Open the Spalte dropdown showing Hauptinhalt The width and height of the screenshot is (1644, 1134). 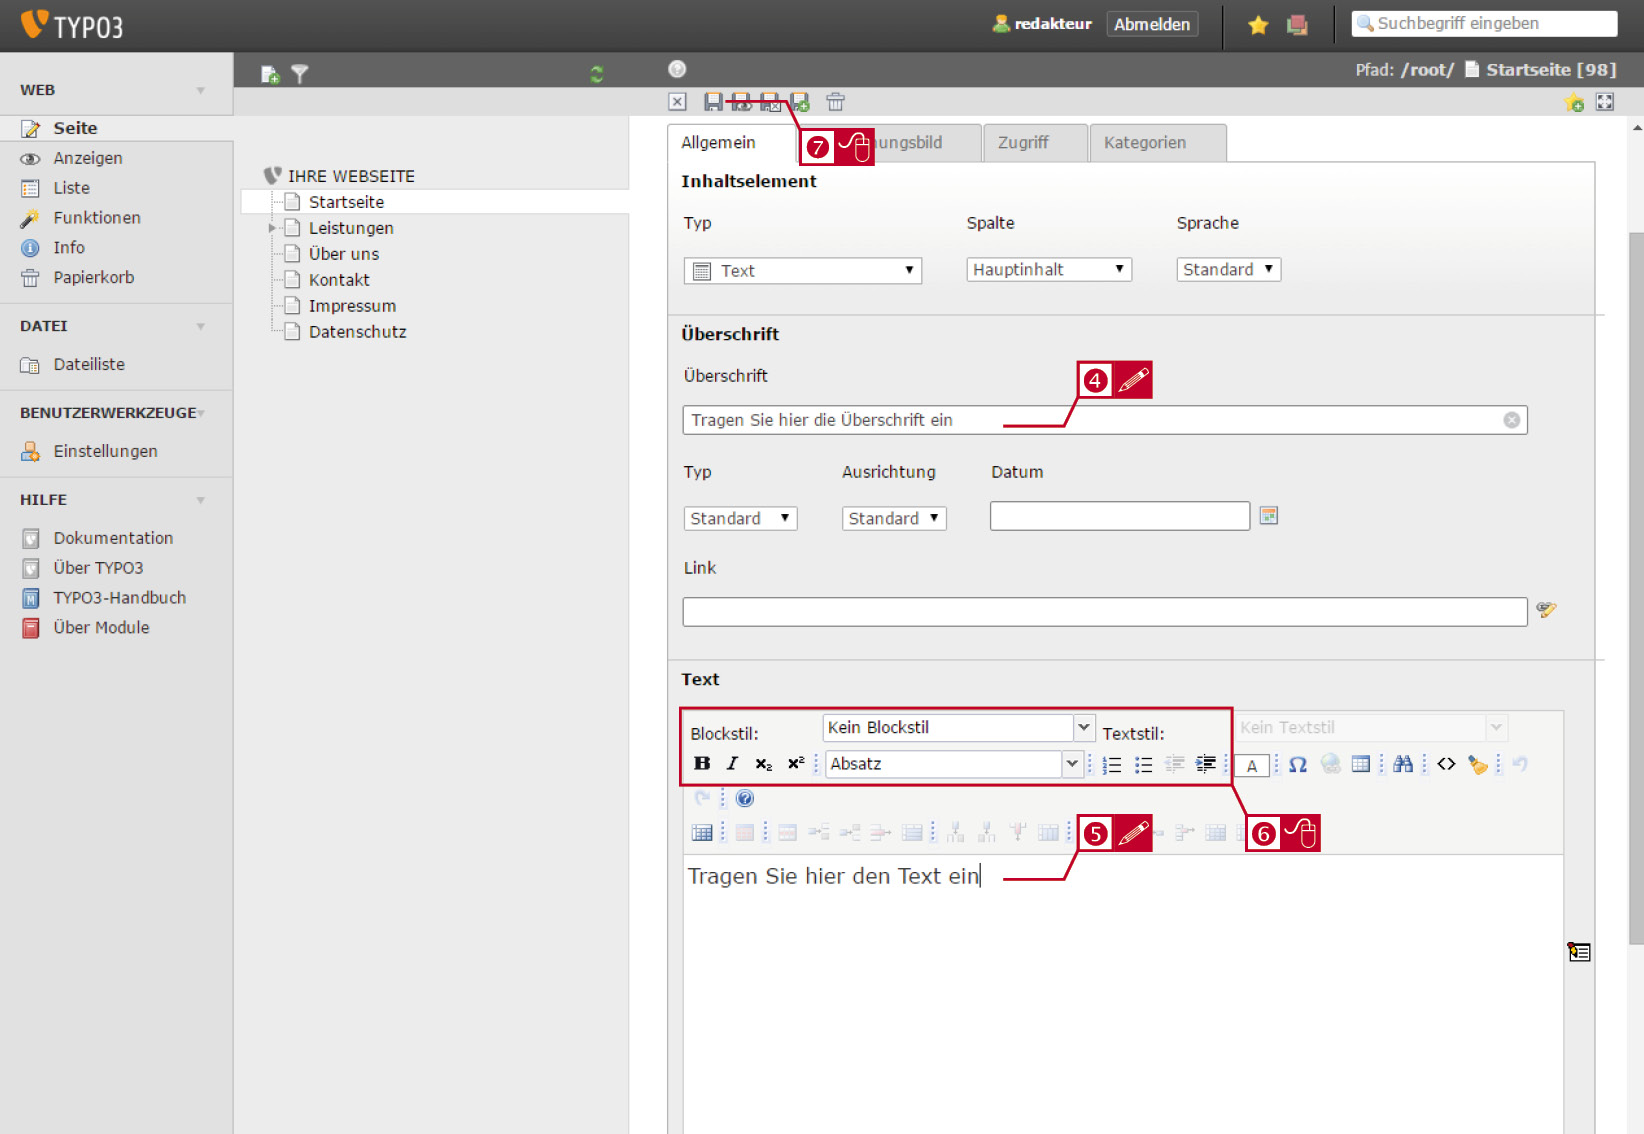coord(1049,270)
